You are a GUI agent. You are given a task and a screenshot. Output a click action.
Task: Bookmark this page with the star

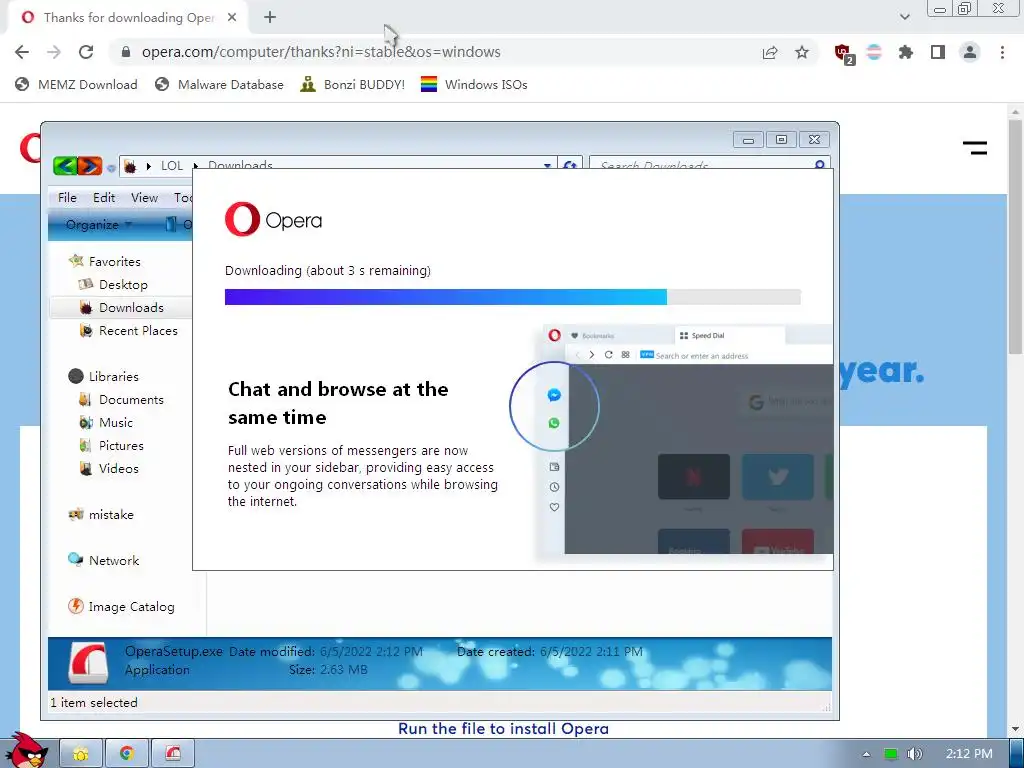pyautogui.click(x=802, y=52)
